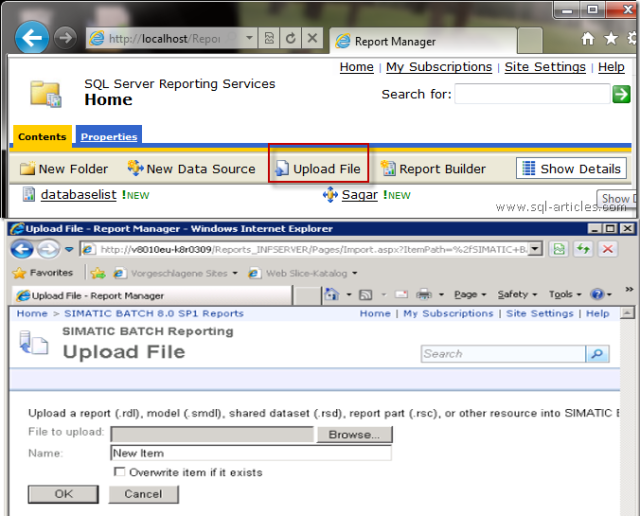Open the databaselist report link

[x=78, y=195]
